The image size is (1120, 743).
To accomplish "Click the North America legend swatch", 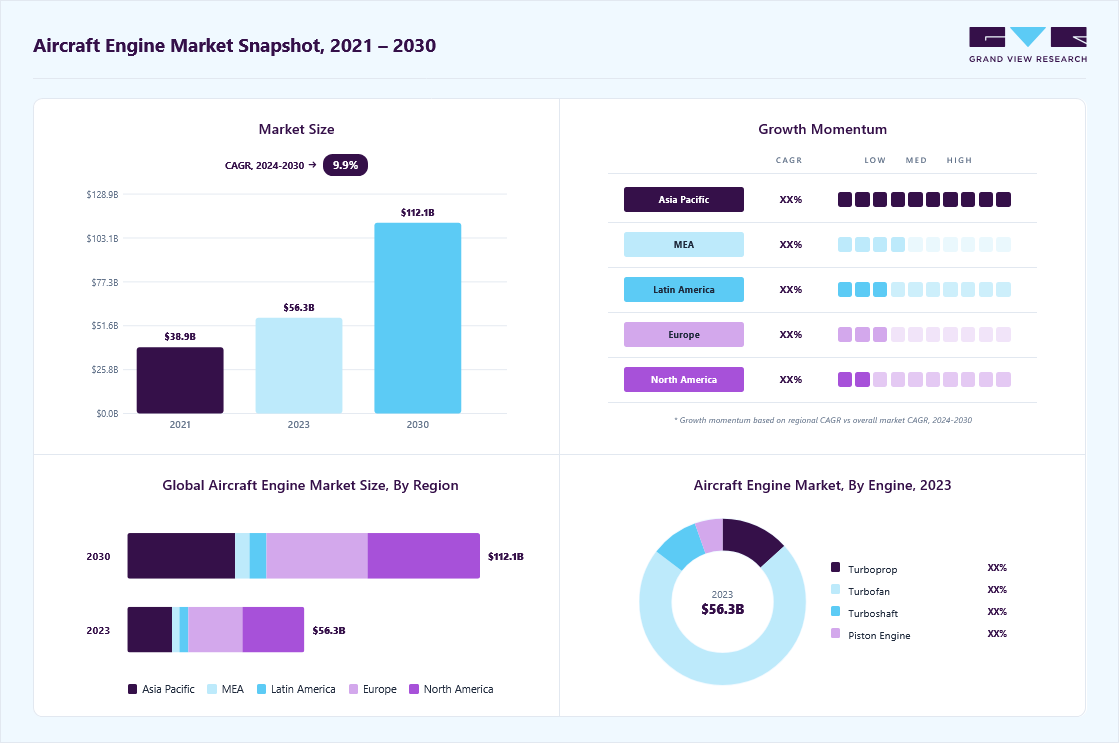I will click(x=414, y=689).
